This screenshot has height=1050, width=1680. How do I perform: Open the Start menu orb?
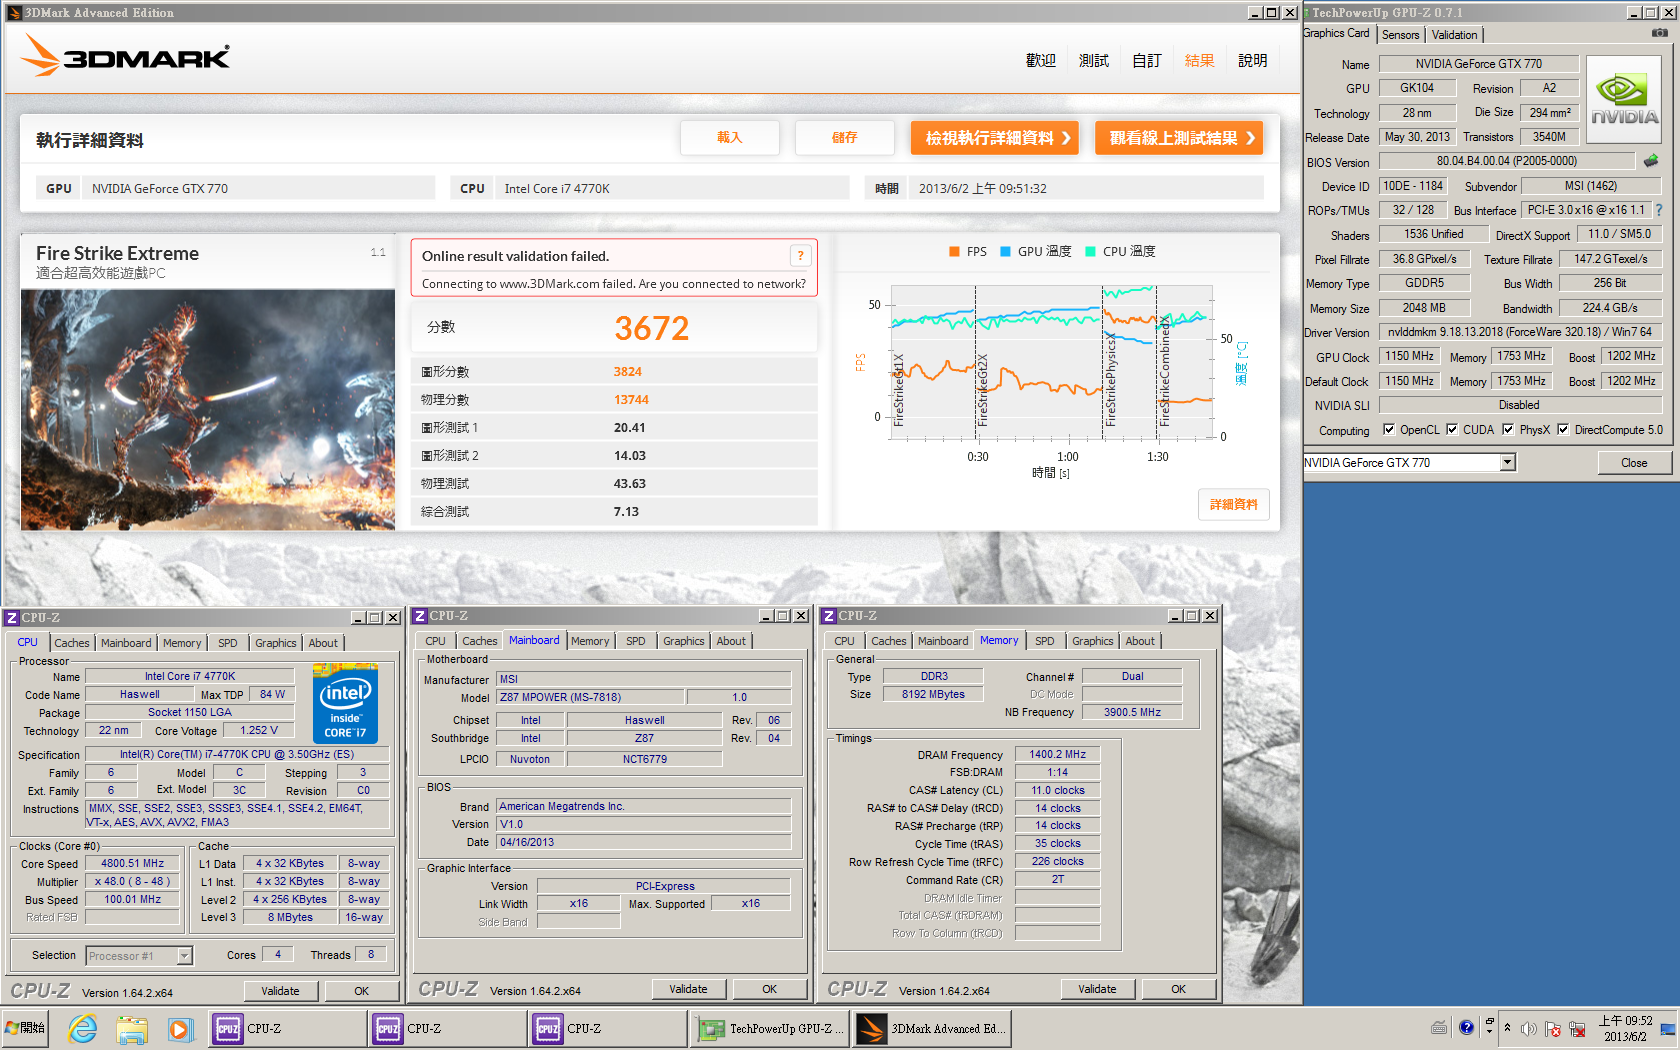click(25, 1028)
